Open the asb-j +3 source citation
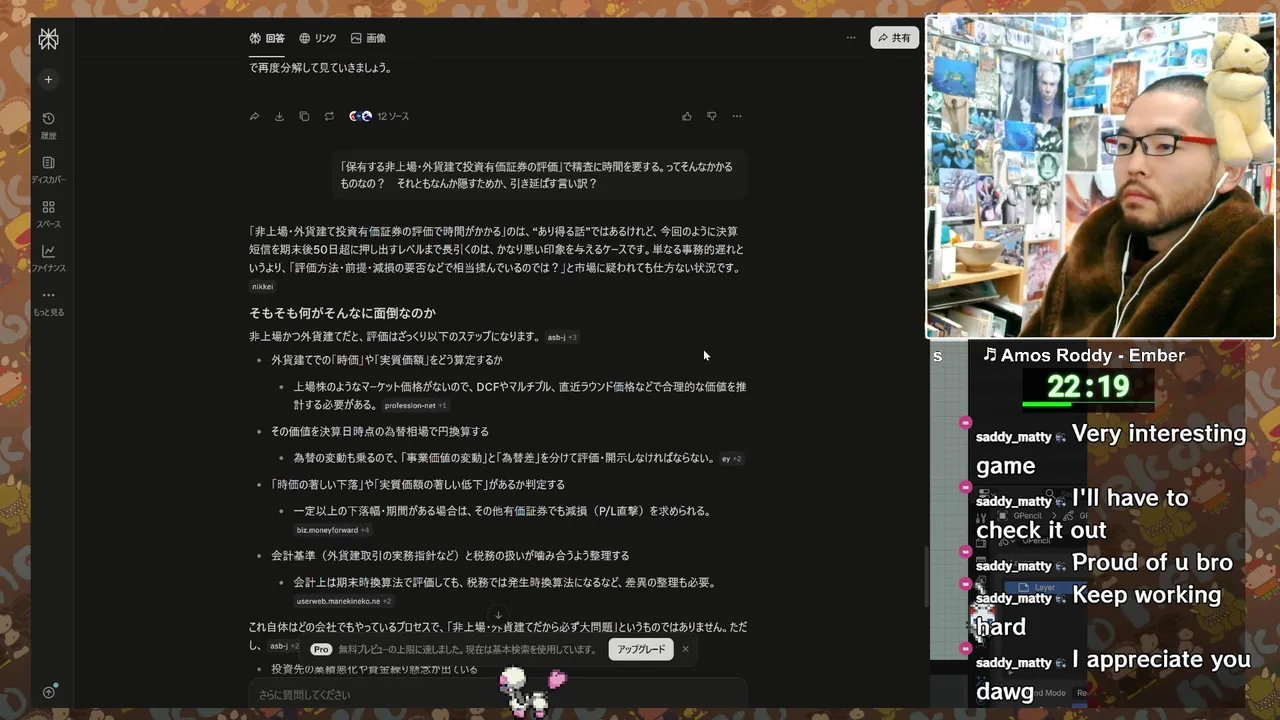 click(562, 337)
